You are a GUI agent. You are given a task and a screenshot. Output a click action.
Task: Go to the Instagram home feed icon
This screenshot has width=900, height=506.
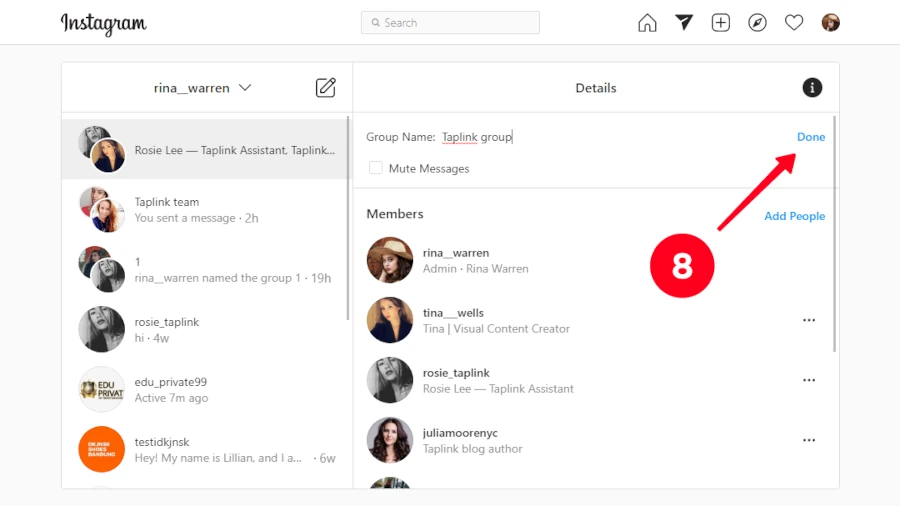click(x=648, y=22)
